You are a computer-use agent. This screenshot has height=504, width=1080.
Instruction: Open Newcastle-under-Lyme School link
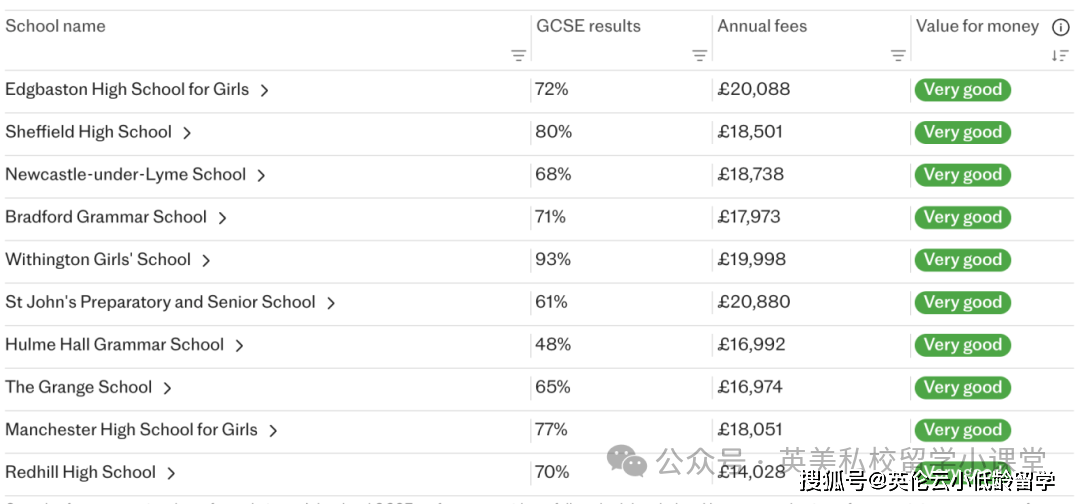[x=125, y=175]
